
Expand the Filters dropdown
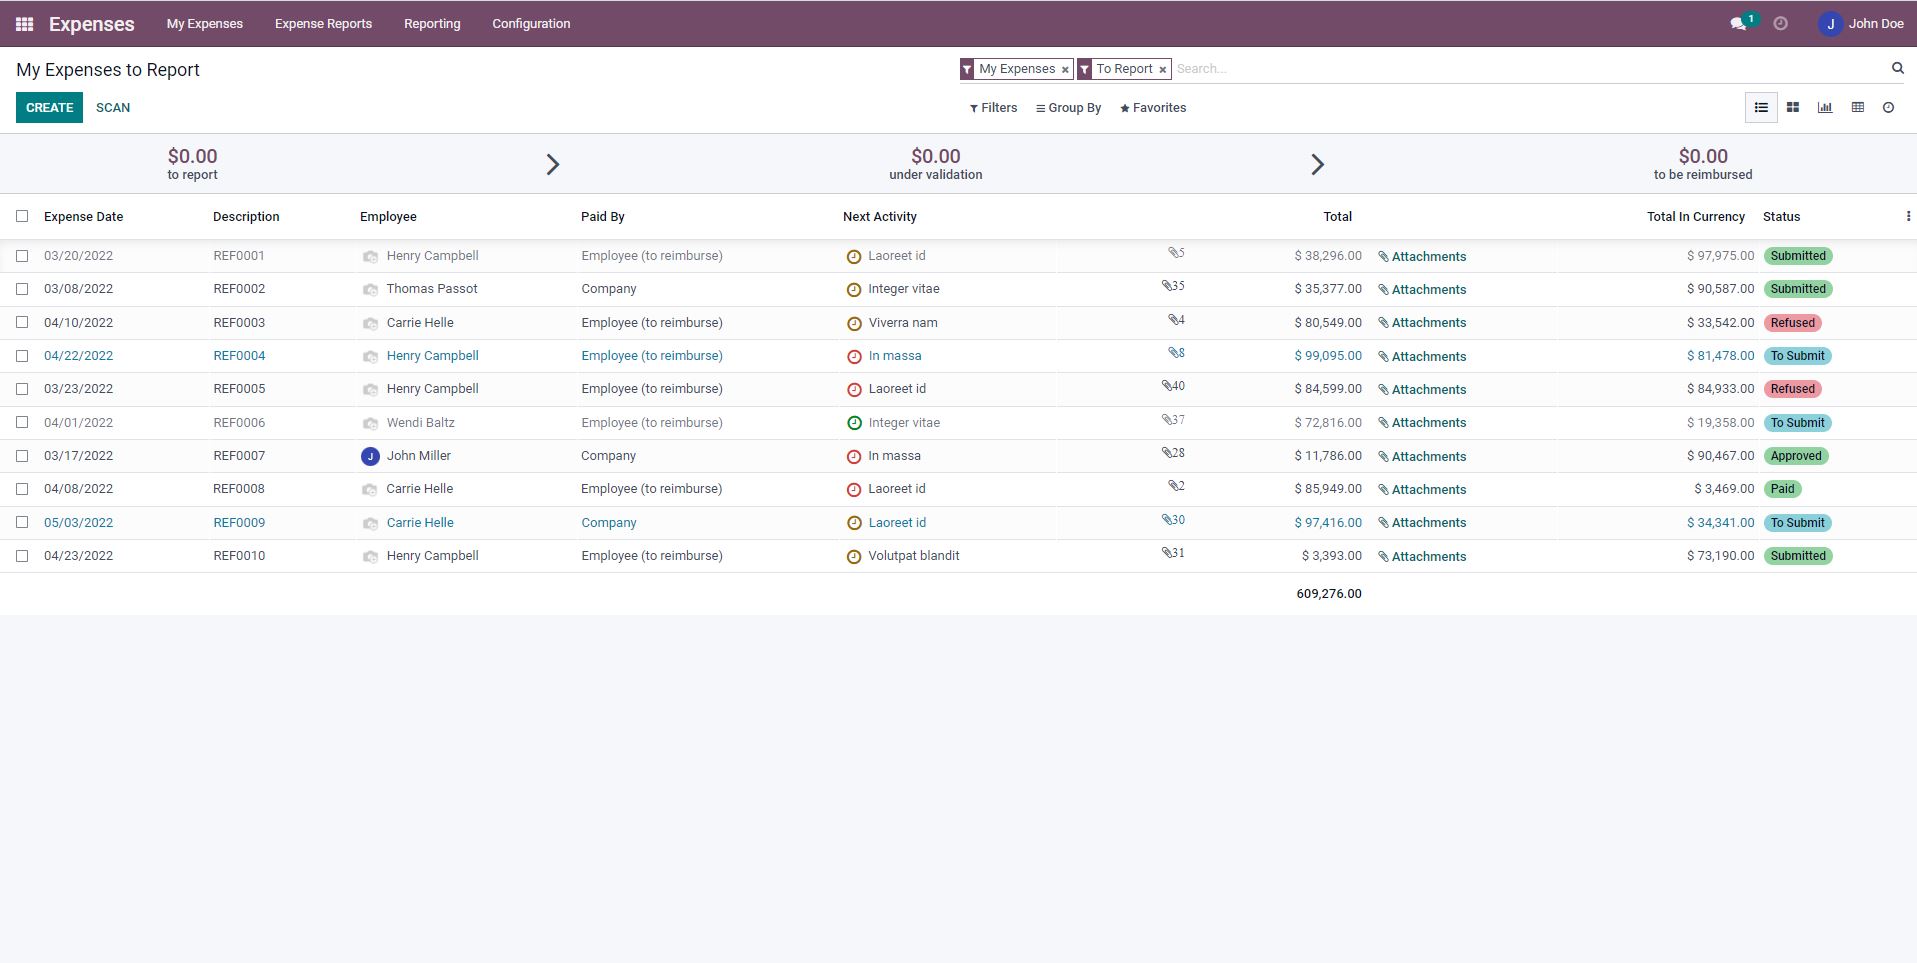pyautogui.click(x=993, y=108)
